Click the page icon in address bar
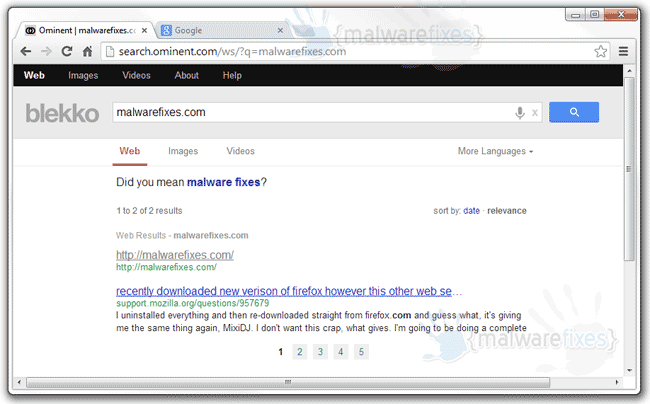The width and height of the screenshot is (650, 404). (x=109, y=51)
